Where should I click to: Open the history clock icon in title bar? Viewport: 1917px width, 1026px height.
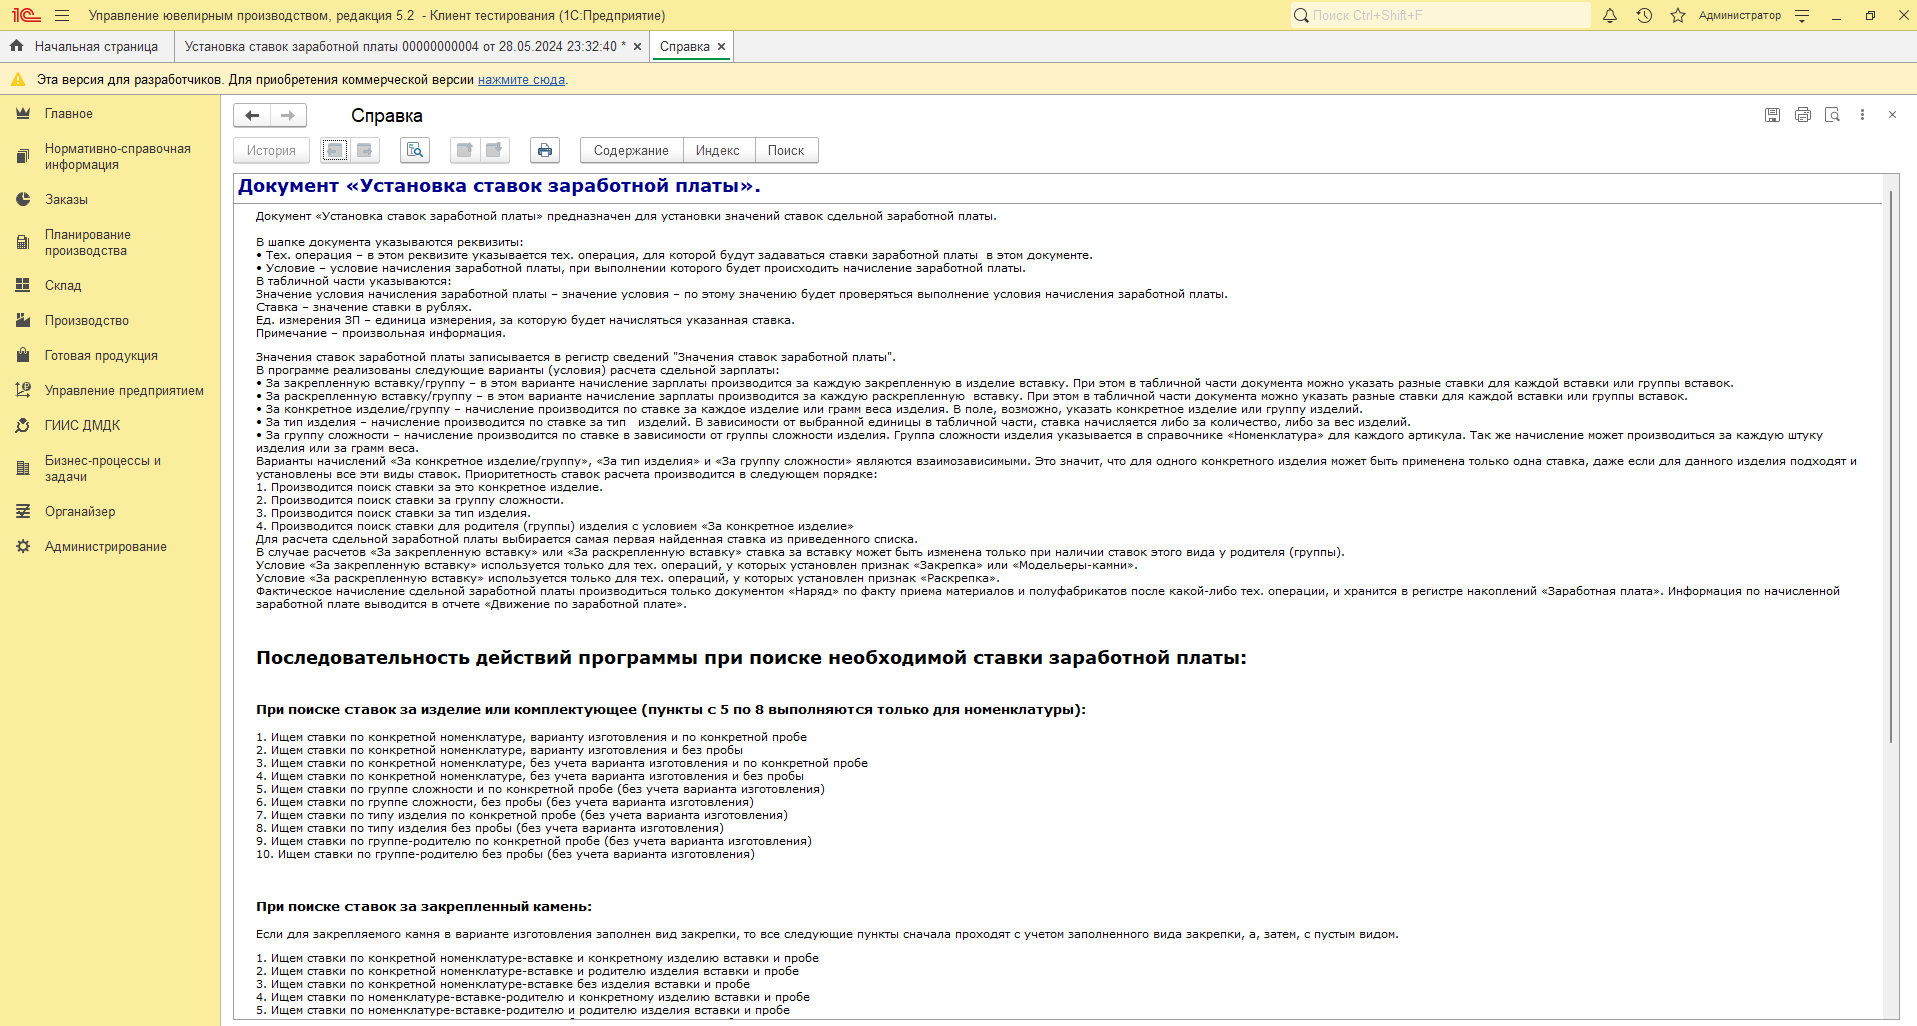[x=1644, y=15]
